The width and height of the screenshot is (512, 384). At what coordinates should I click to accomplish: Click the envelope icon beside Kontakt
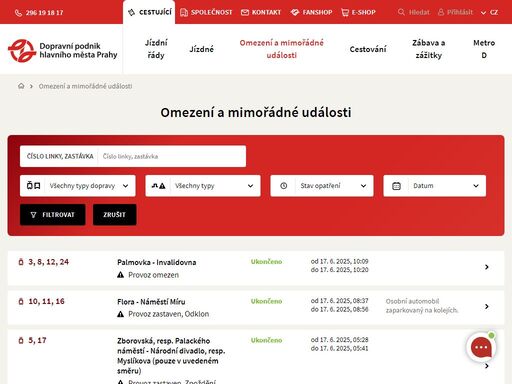click(245, 12)
